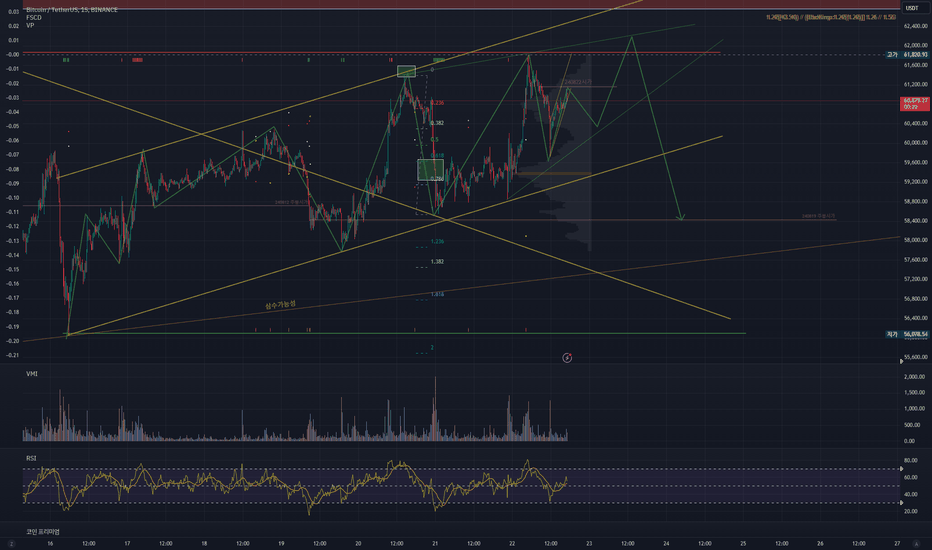Viewport: 932px width, 550px height.
Task: Select the 0.236 Fibonacci level label
Action: click(437, 103)
